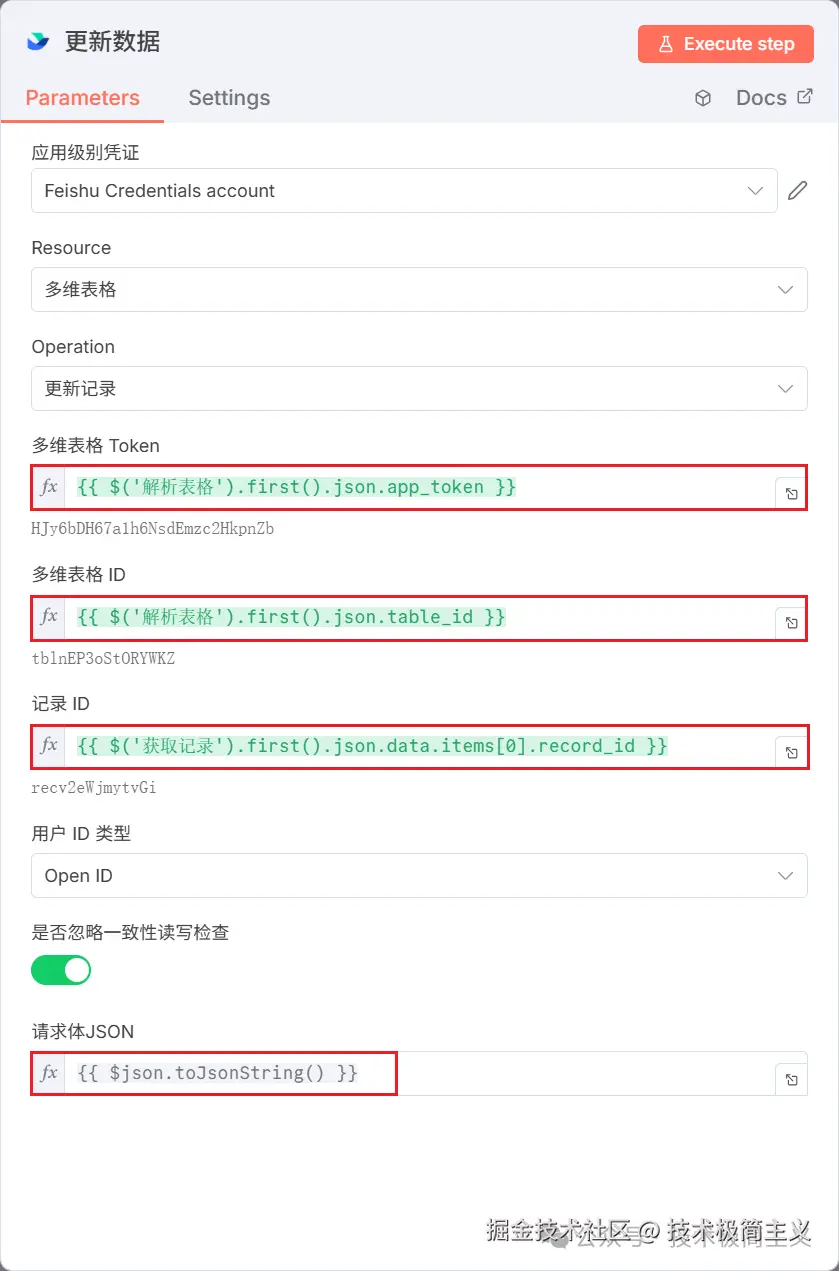Viewport: 839px width, 1271px height.
Task: Open the expression expander beside 请求体JSON
Action: [x=791, y=1078]
